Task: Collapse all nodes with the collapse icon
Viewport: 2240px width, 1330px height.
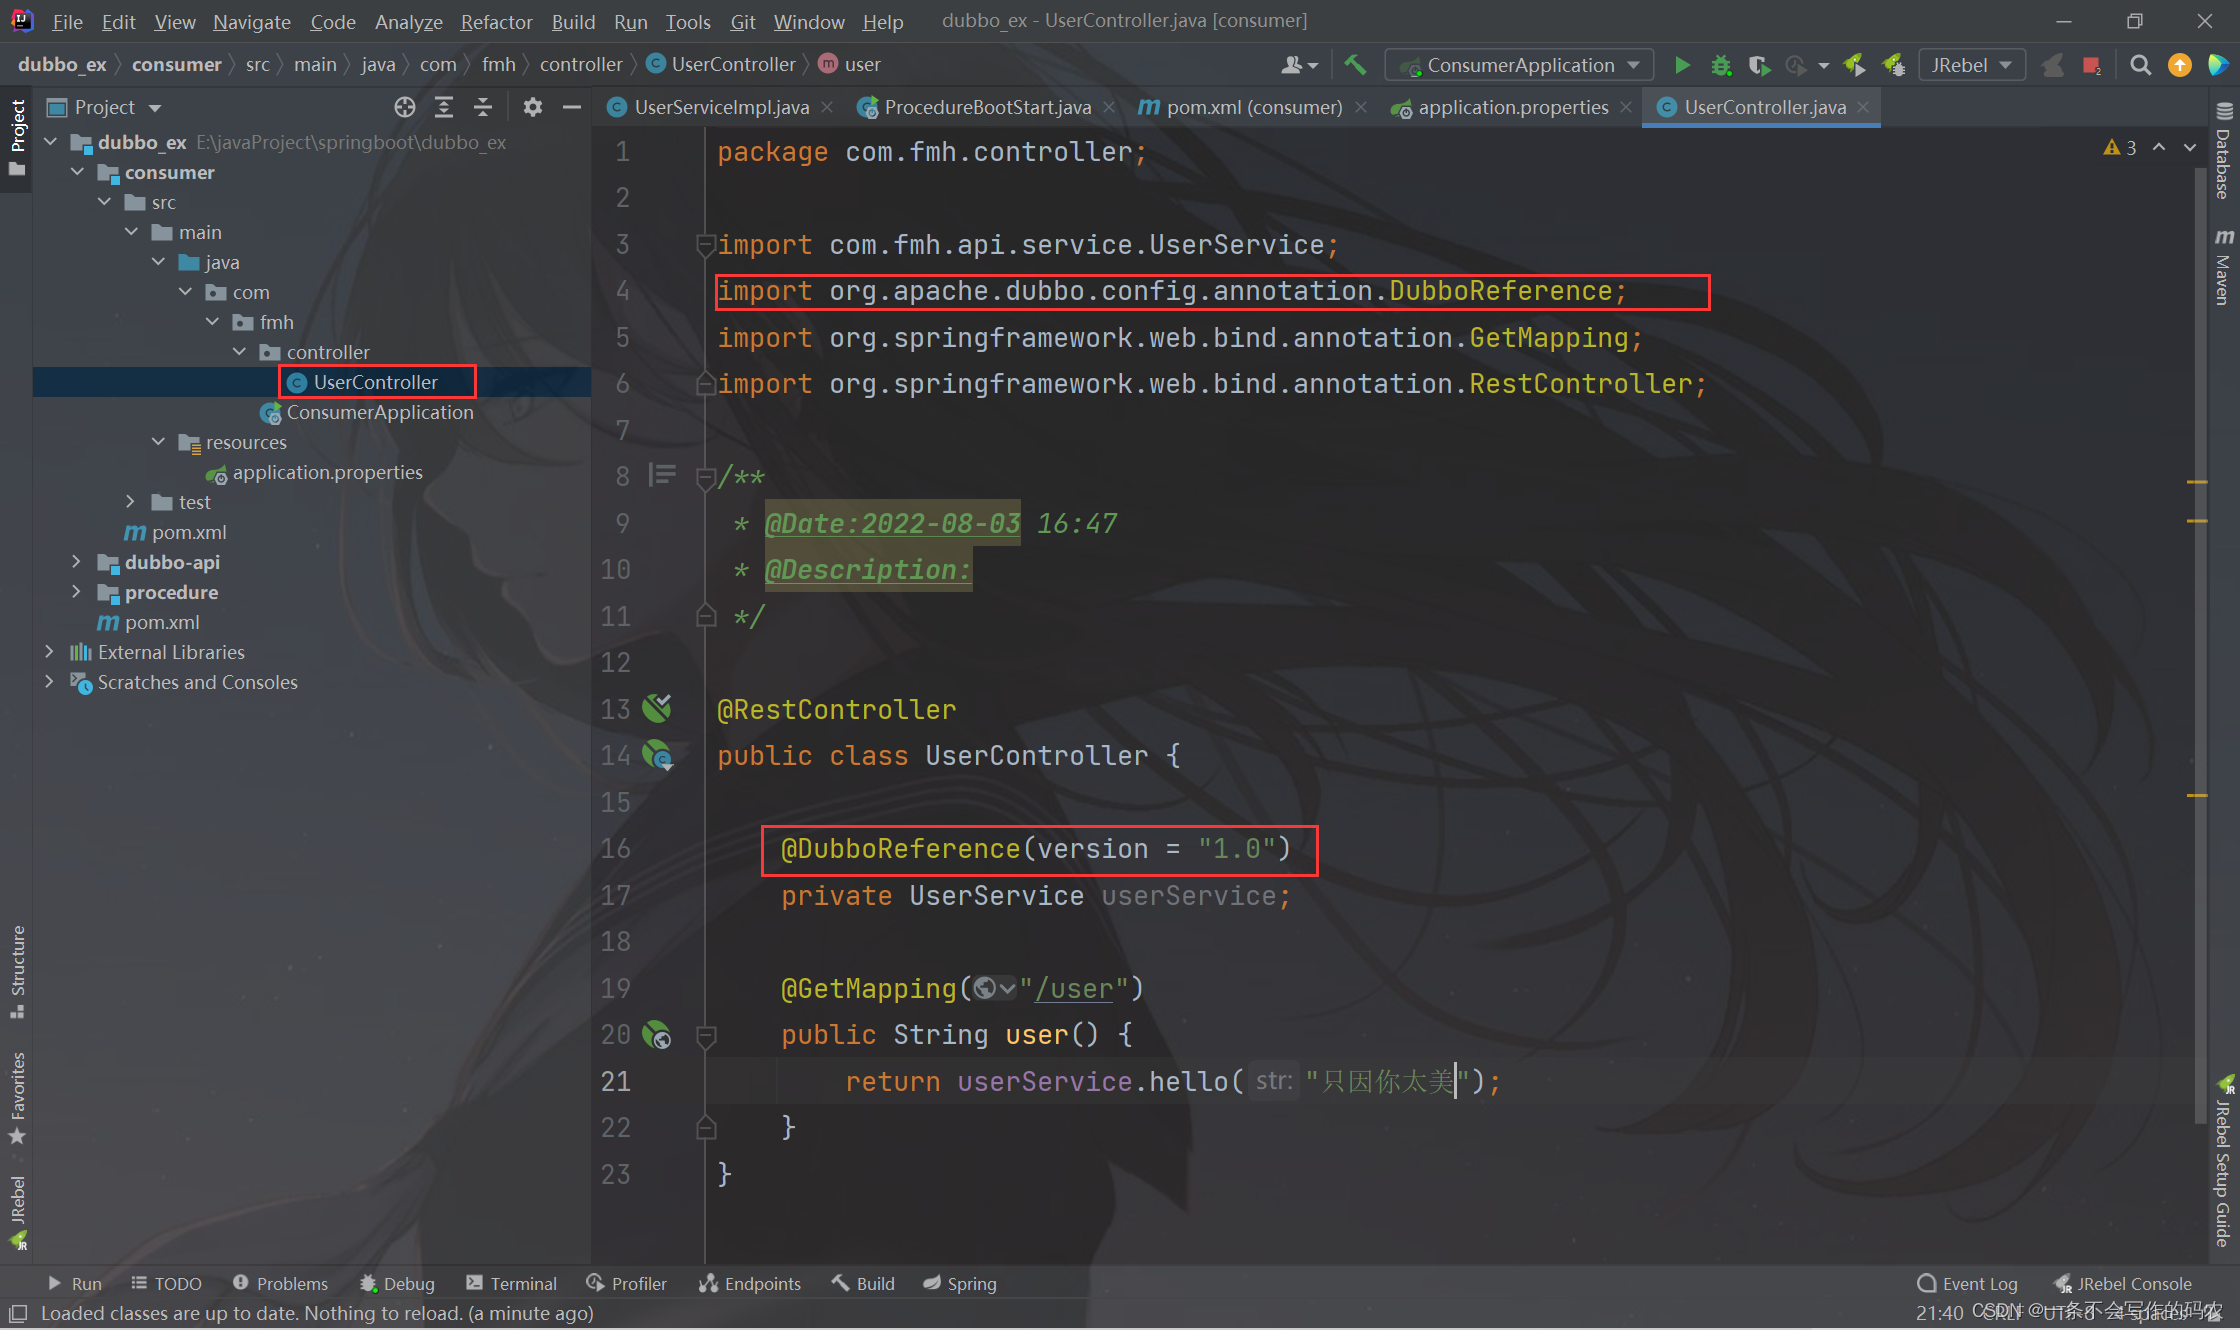Action: [483, 107]
